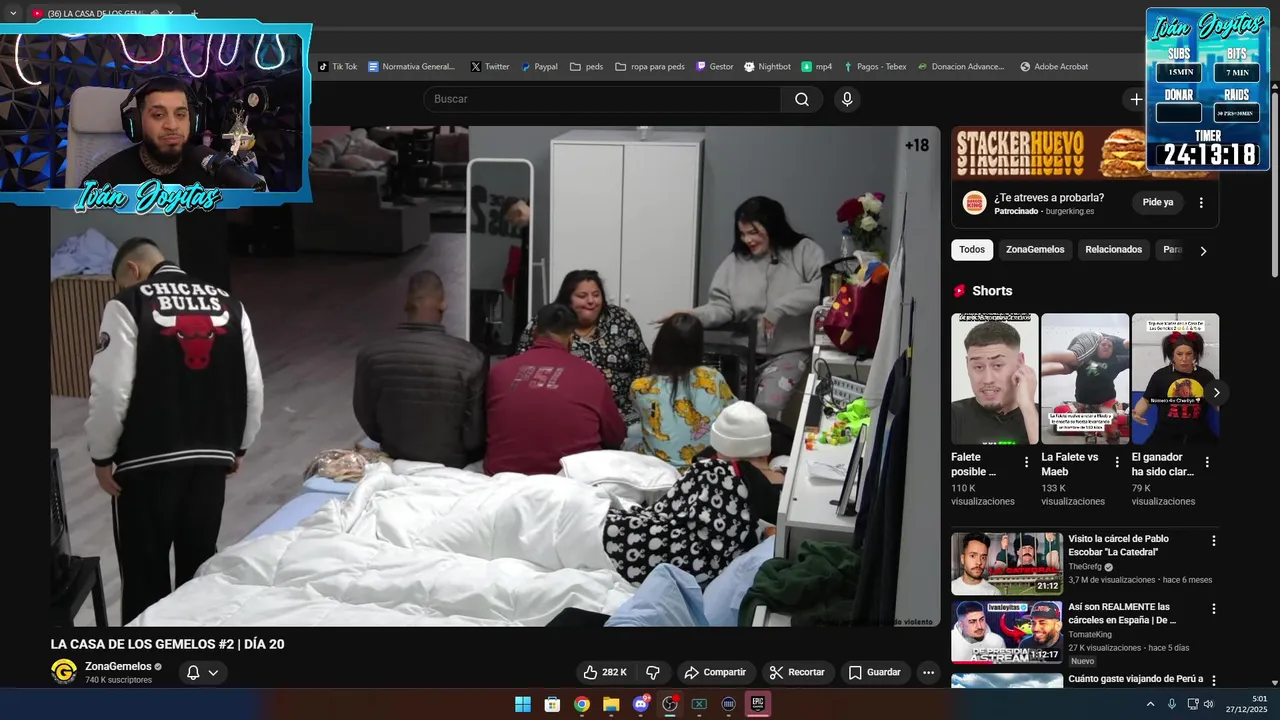1280x720 pixels.
Task: Toggle notification bell for ZonaGemelos
Action: point(193,672)
